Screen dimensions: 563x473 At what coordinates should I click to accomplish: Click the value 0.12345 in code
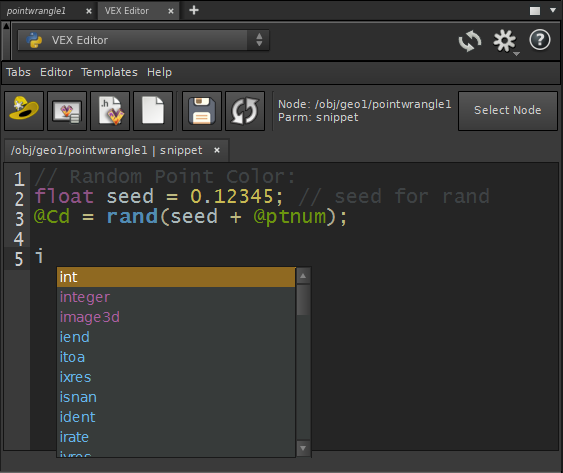click(x=232, y=196)
